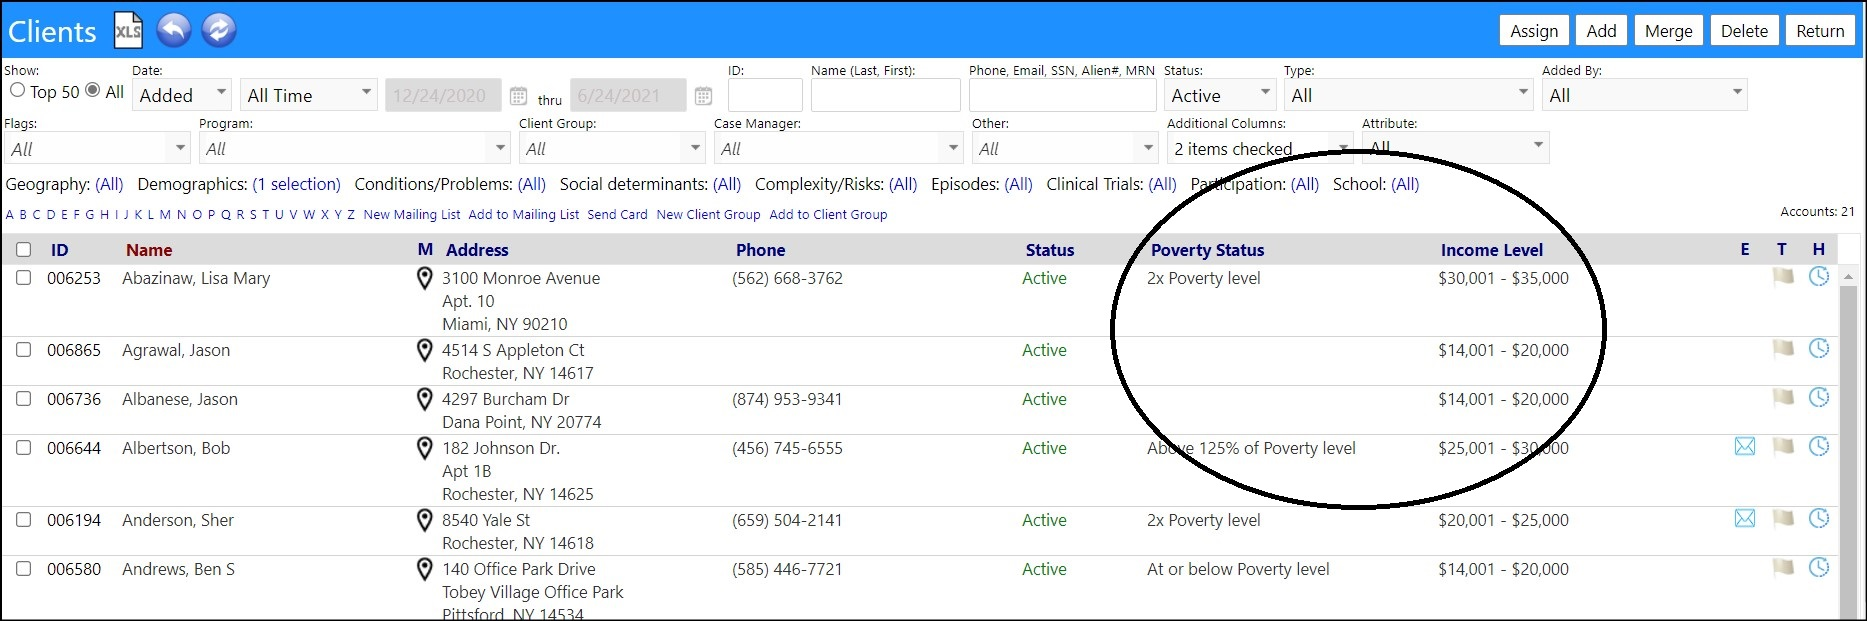The width and height of the screenshot is (1867, 621).
Task: Sort by the Poverty Status column header
Action: tap(1207, 250)
